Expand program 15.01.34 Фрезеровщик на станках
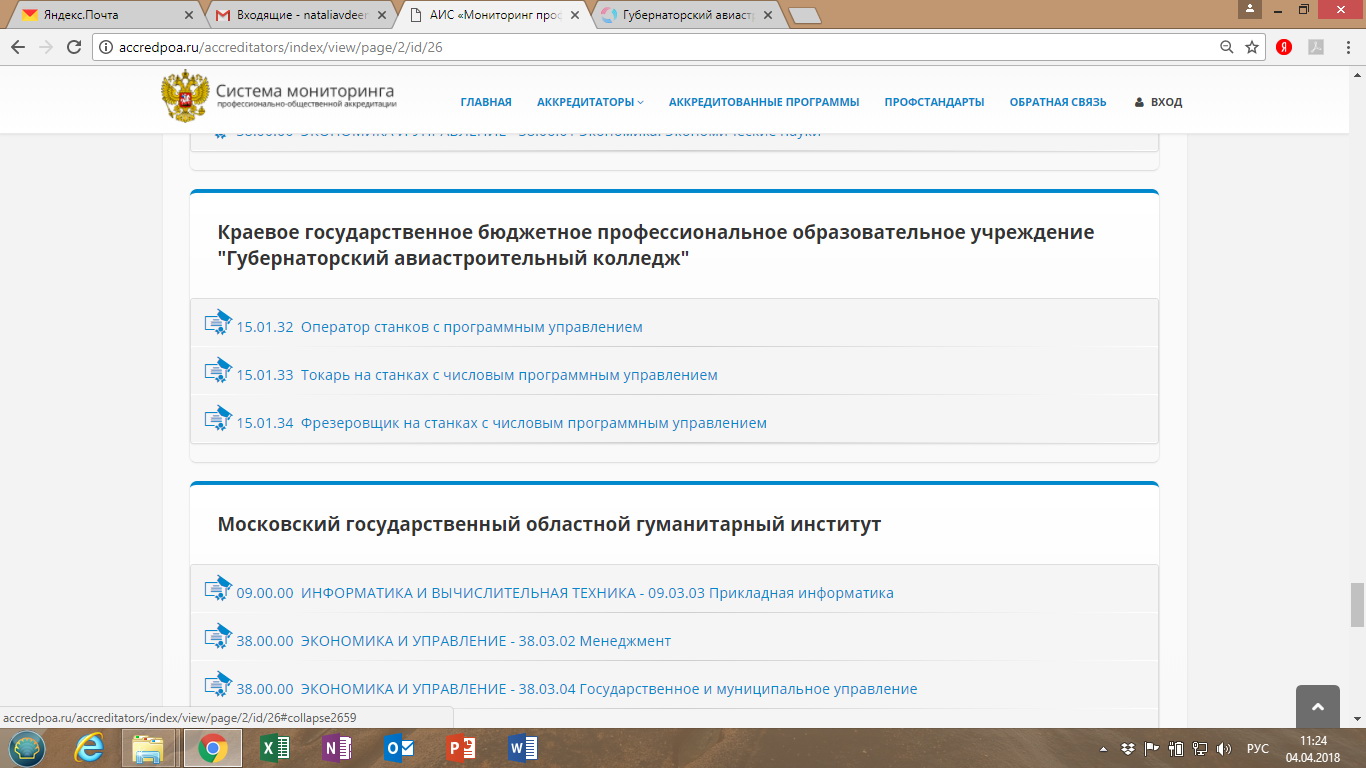 point(501,423)
